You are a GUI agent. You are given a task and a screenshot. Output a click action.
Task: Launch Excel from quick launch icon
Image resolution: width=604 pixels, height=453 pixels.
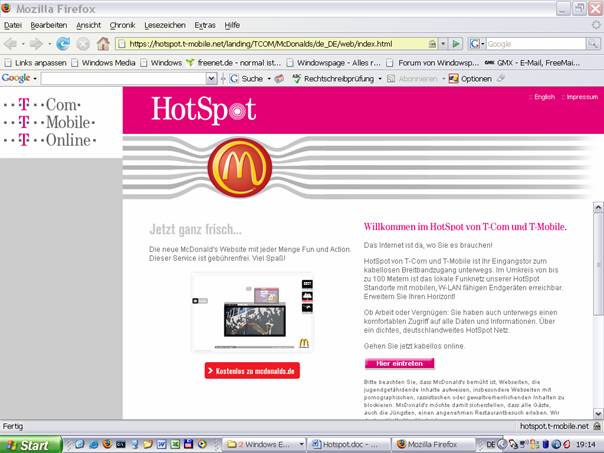[x=175, y=444]
